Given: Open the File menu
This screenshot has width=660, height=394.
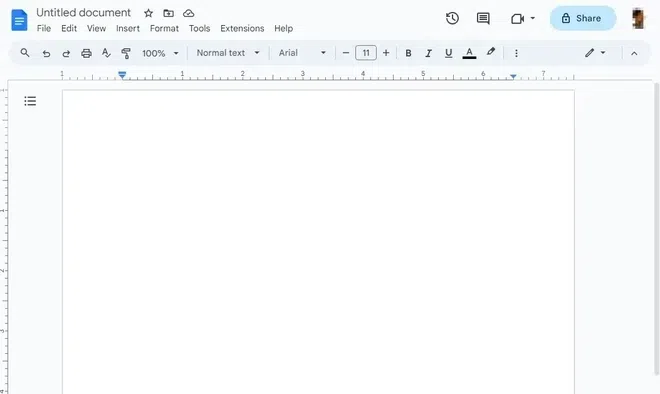Looking at the screenshot, I should pos(44,29).
